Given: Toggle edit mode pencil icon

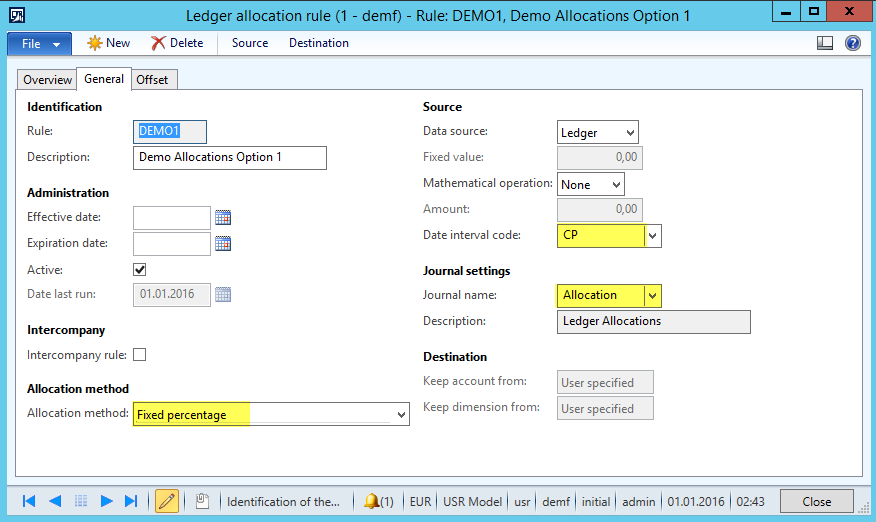Looking at the screenshot, I should (167, 501).
